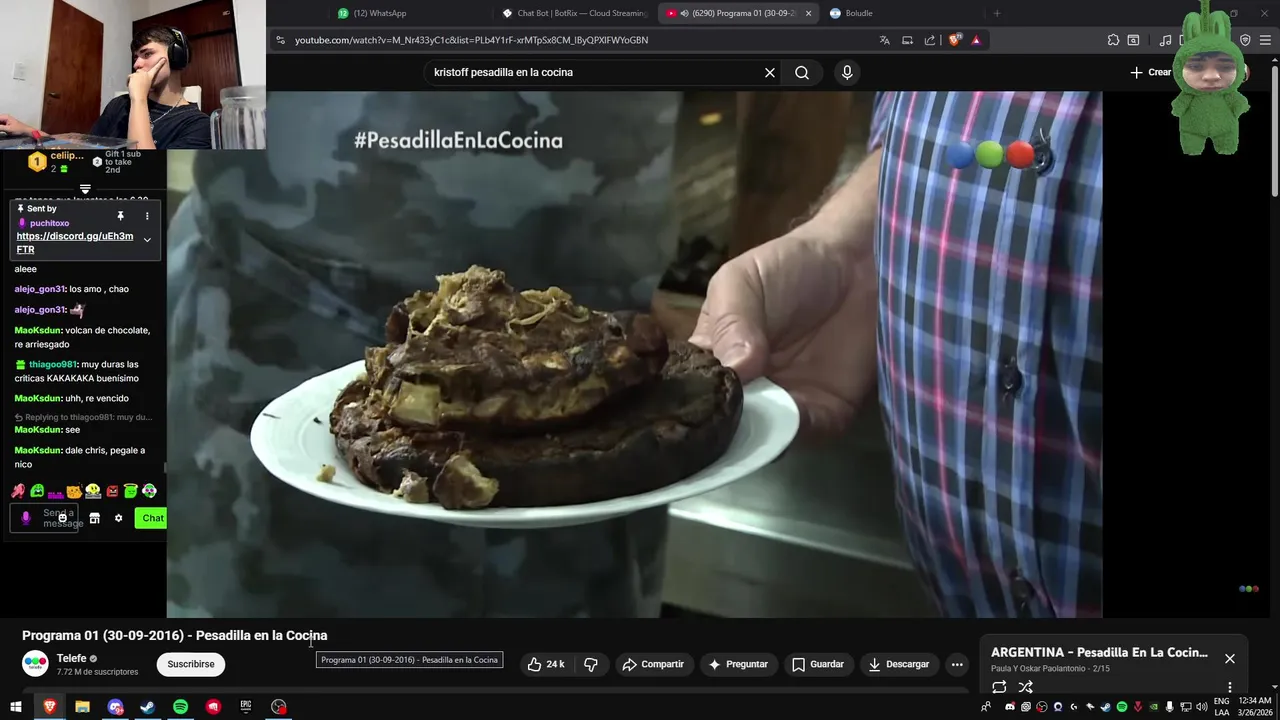Open pinned message three-dot options
1280x720 pixels.
[147, 216]
